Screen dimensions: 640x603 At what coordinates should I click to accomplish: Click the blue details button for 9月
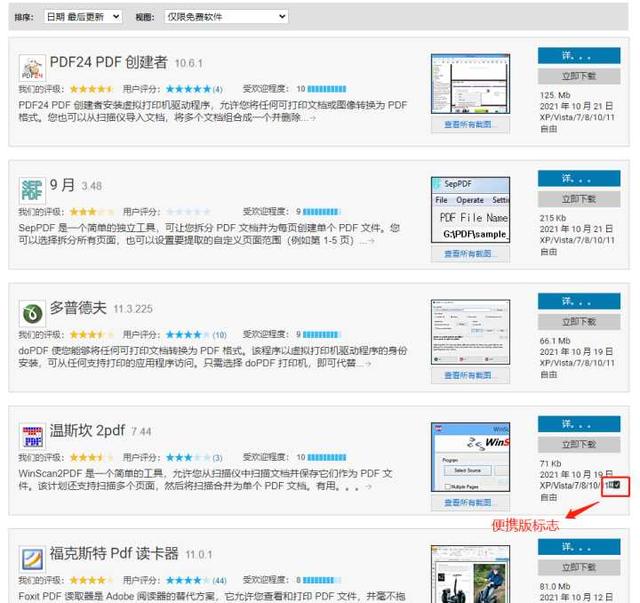(x=579, y=178)
